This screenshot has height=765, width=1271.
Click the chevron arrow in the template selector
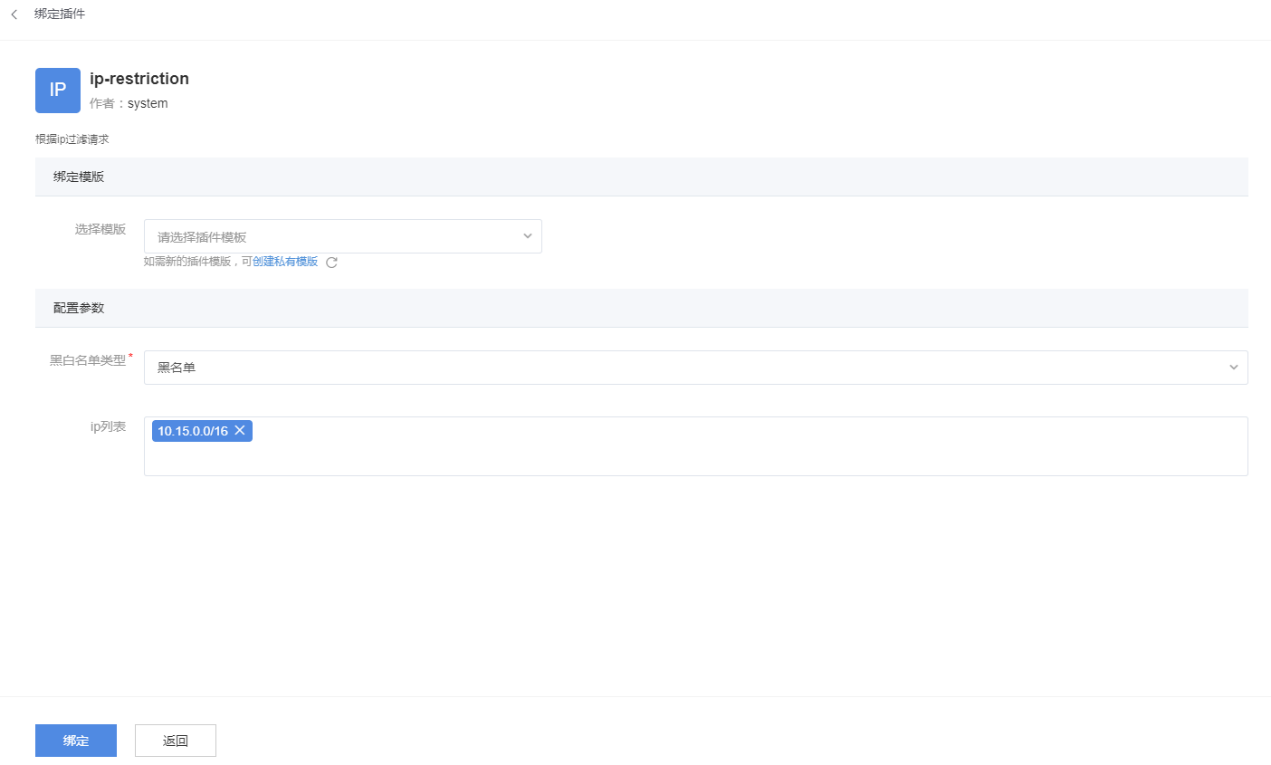click(528, 236)
